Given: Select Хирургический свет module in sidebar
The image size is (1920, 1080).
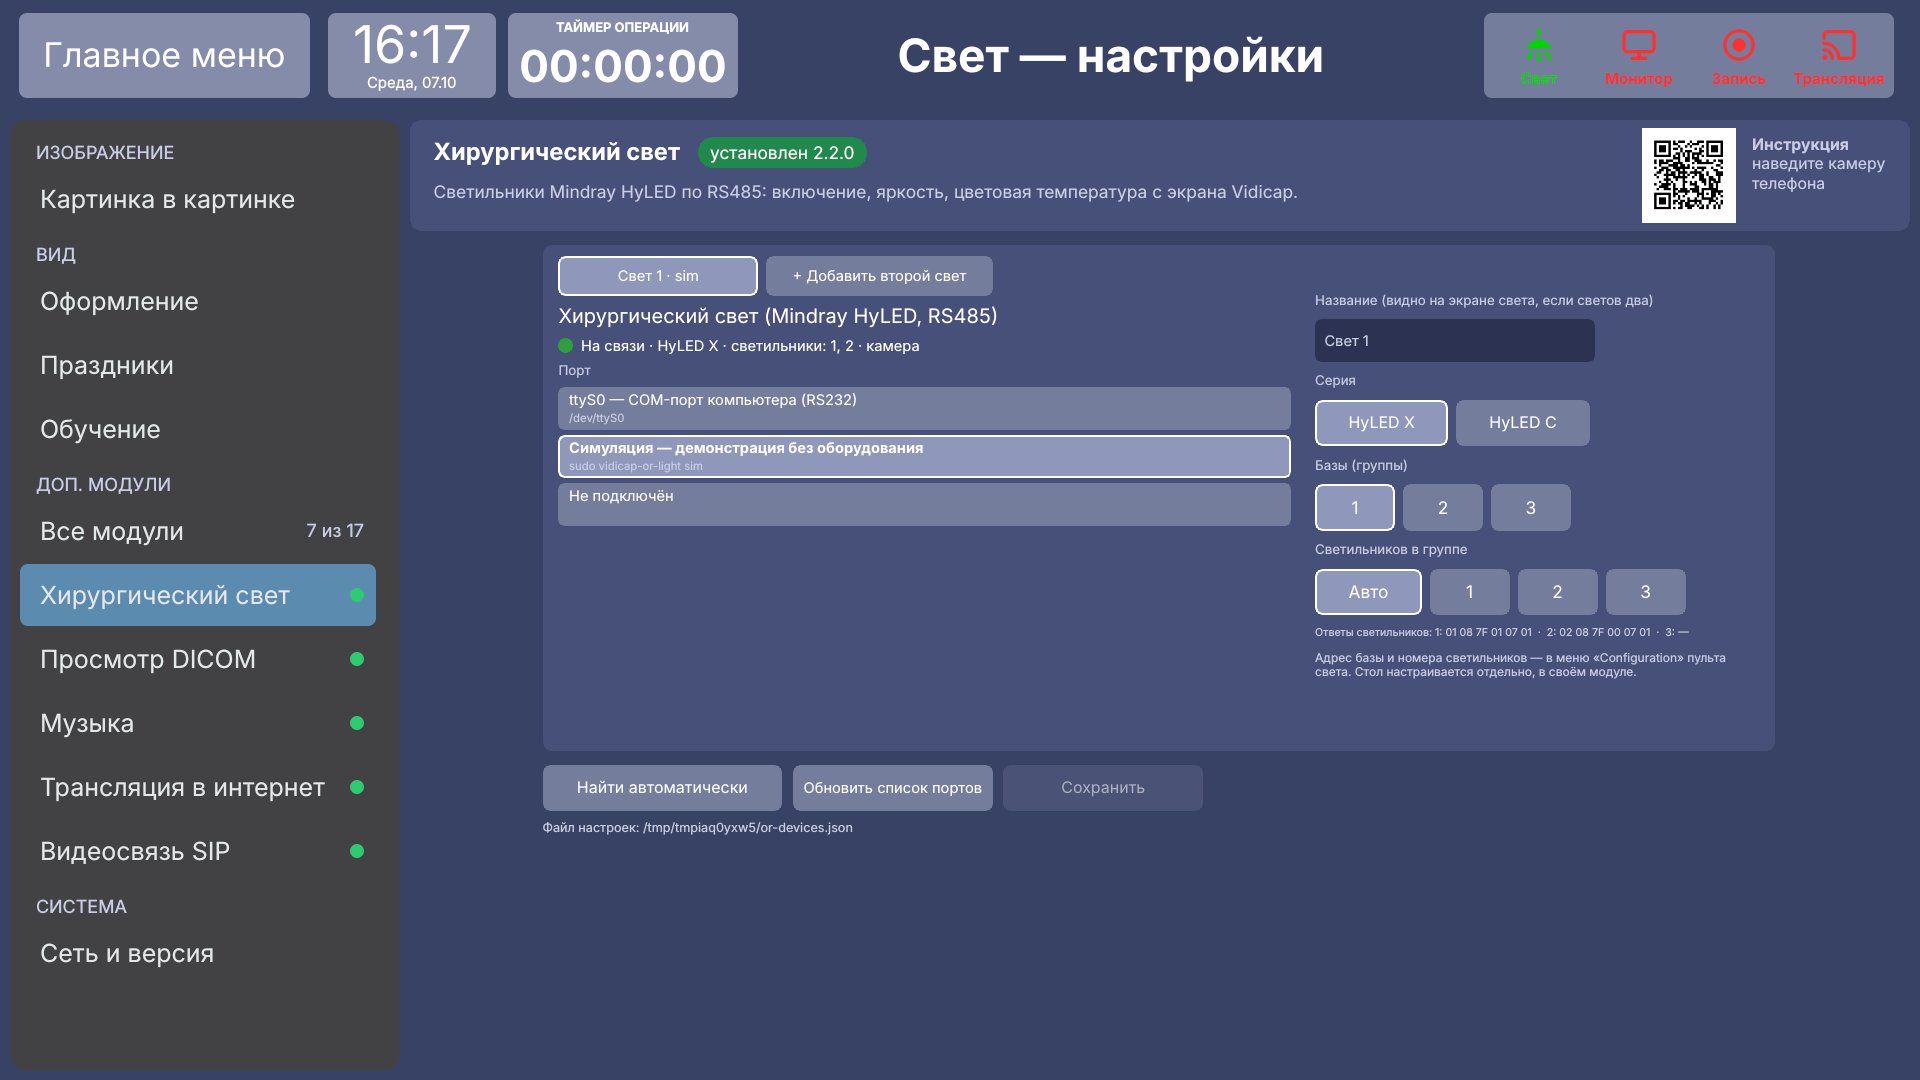Looking at the screenshot, I should pos(198,595).
